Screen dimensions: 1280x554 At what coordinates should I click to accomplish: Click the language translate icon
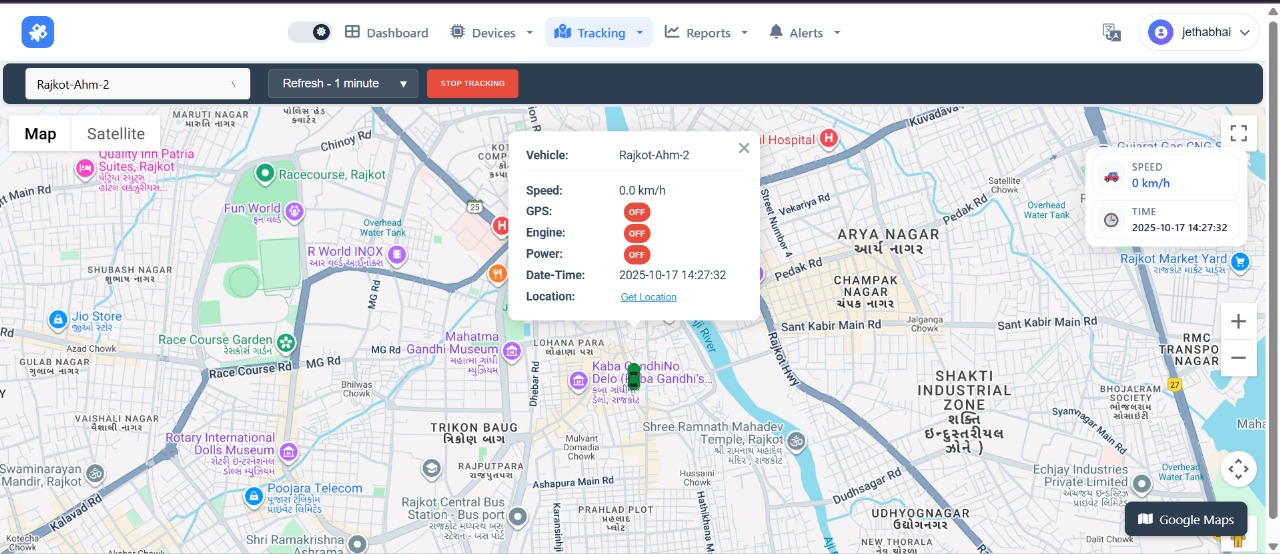[1111, 33]
